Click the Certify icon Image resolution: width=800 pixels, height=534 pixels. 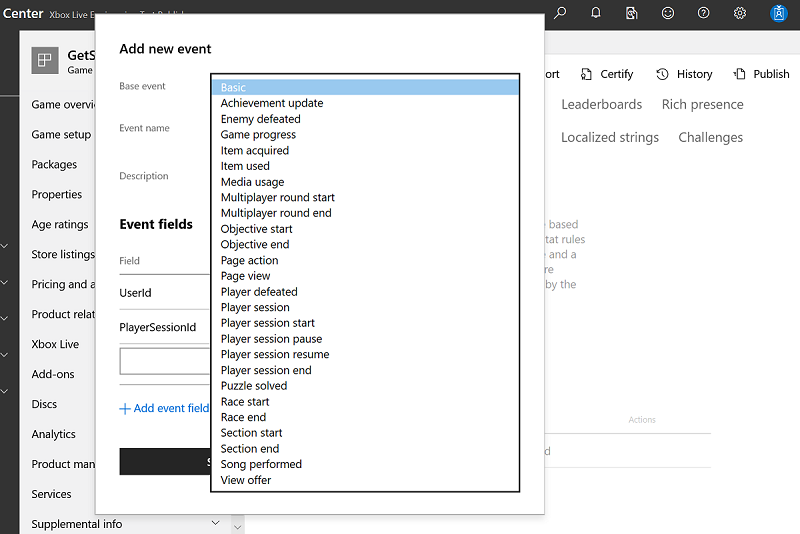pyautogui.click(x=586, y=74)
